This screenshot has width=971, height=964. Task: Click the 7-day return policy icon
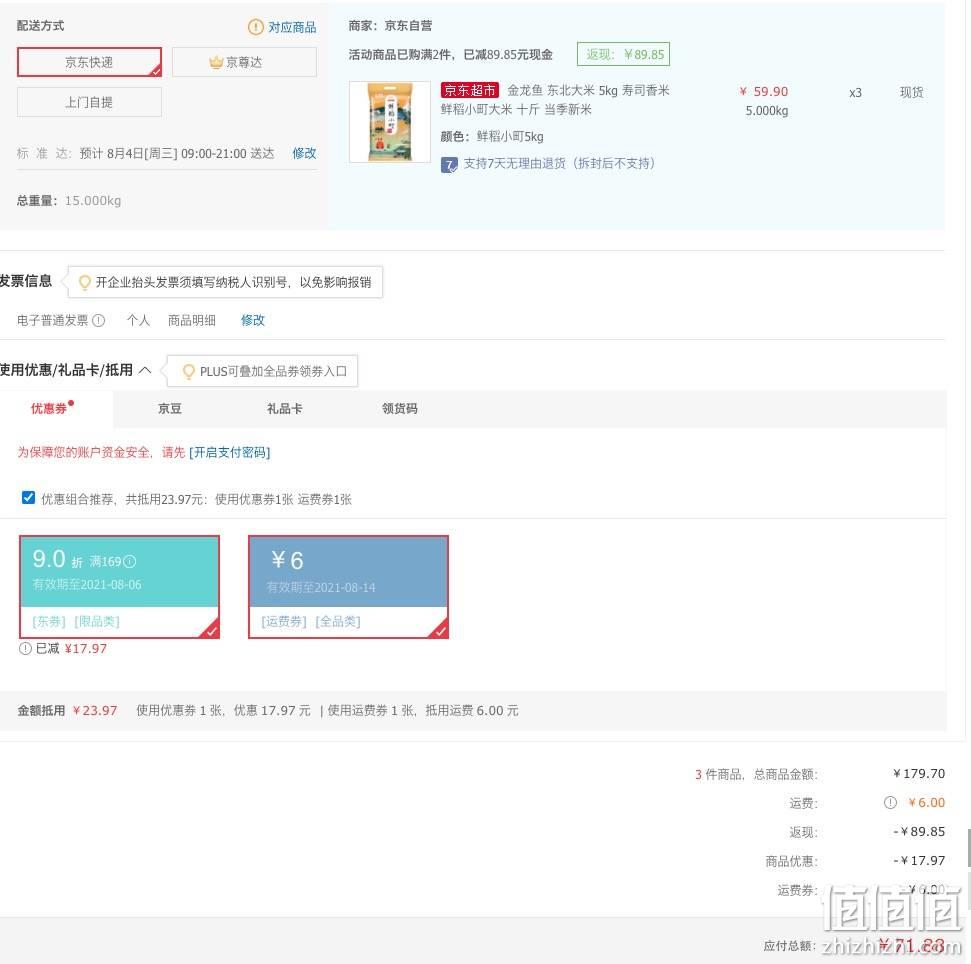(x=449, y=165)
